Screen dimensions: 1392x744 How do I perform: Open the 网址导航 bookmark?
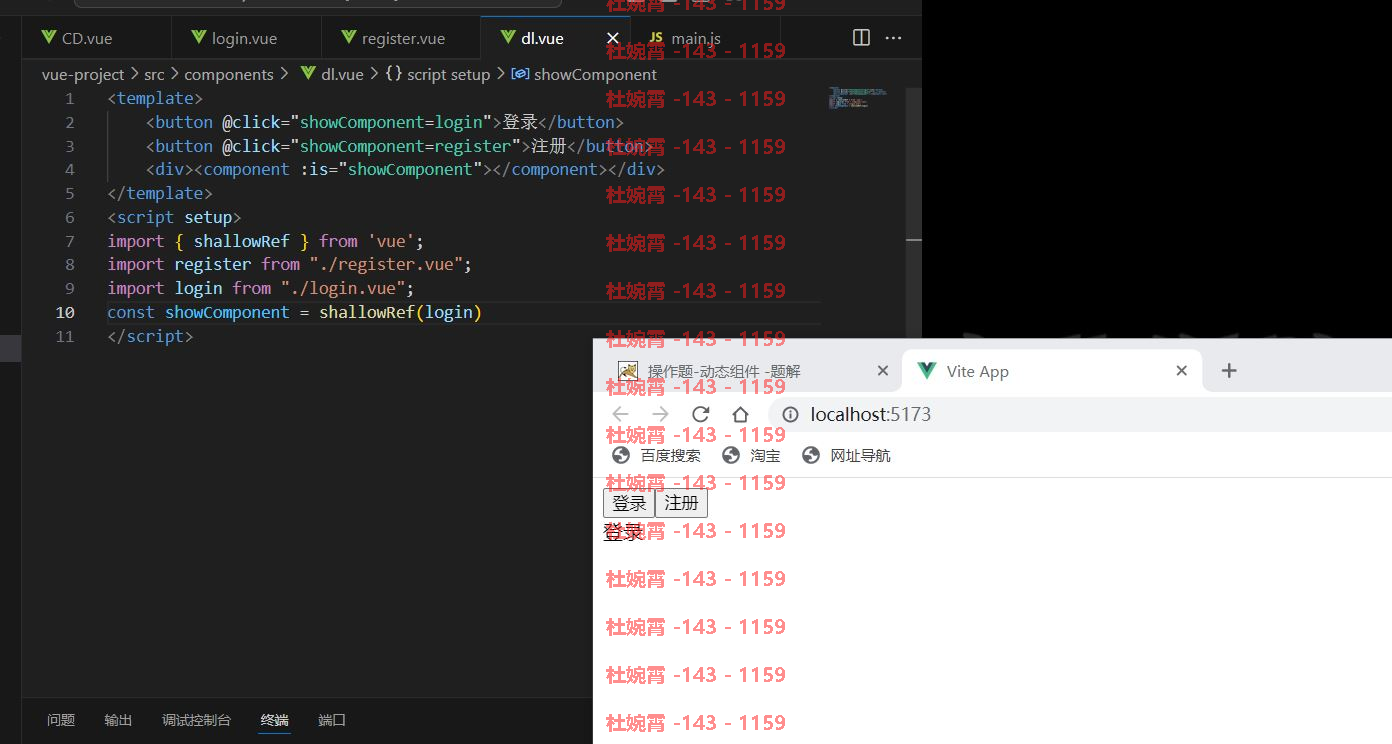click(846, 456)
